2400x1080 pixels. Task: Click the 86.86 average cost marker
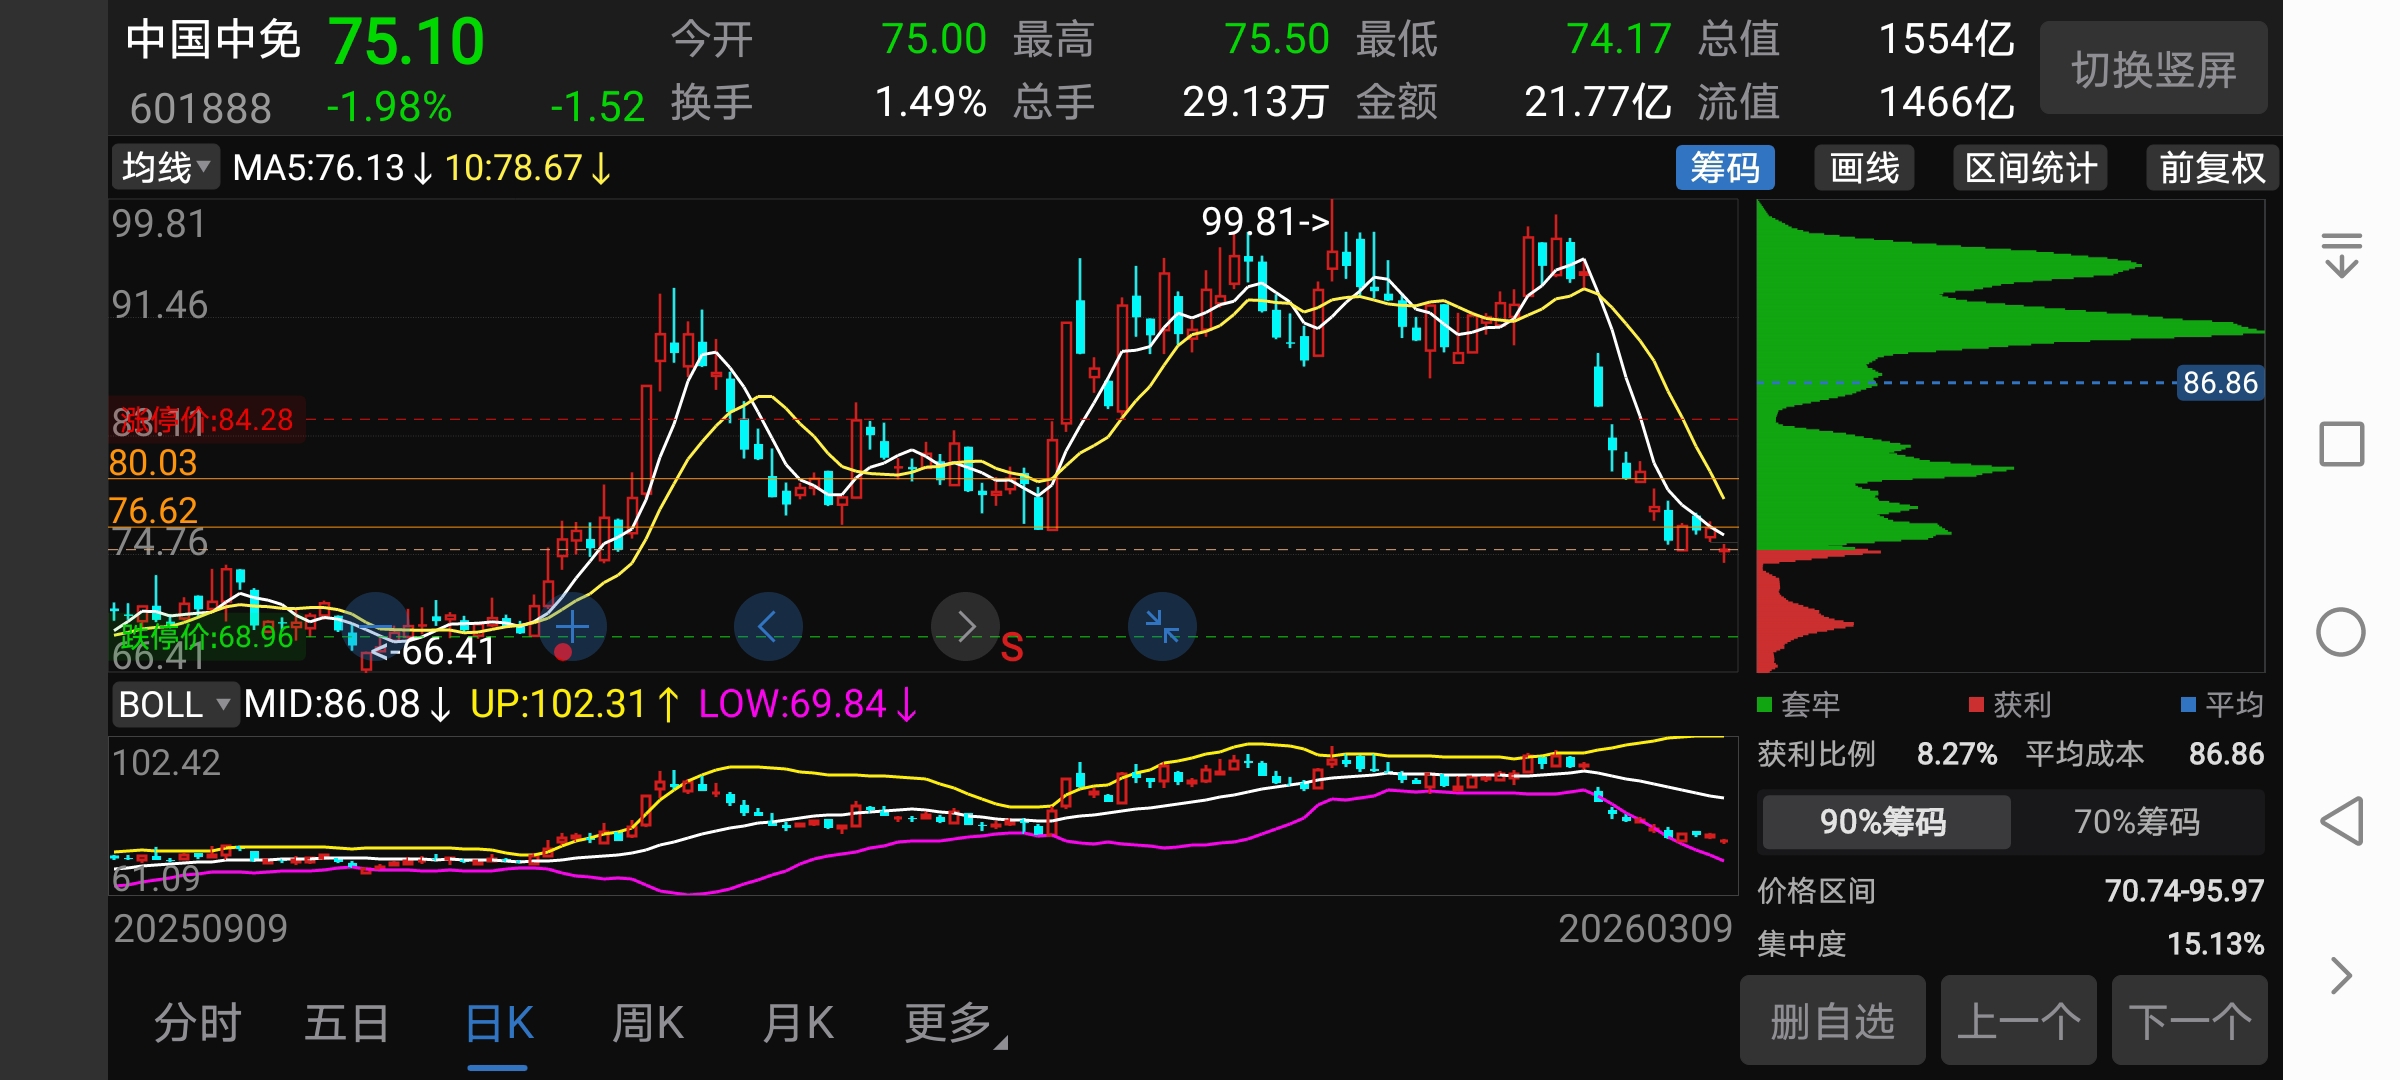point(2220,383)
